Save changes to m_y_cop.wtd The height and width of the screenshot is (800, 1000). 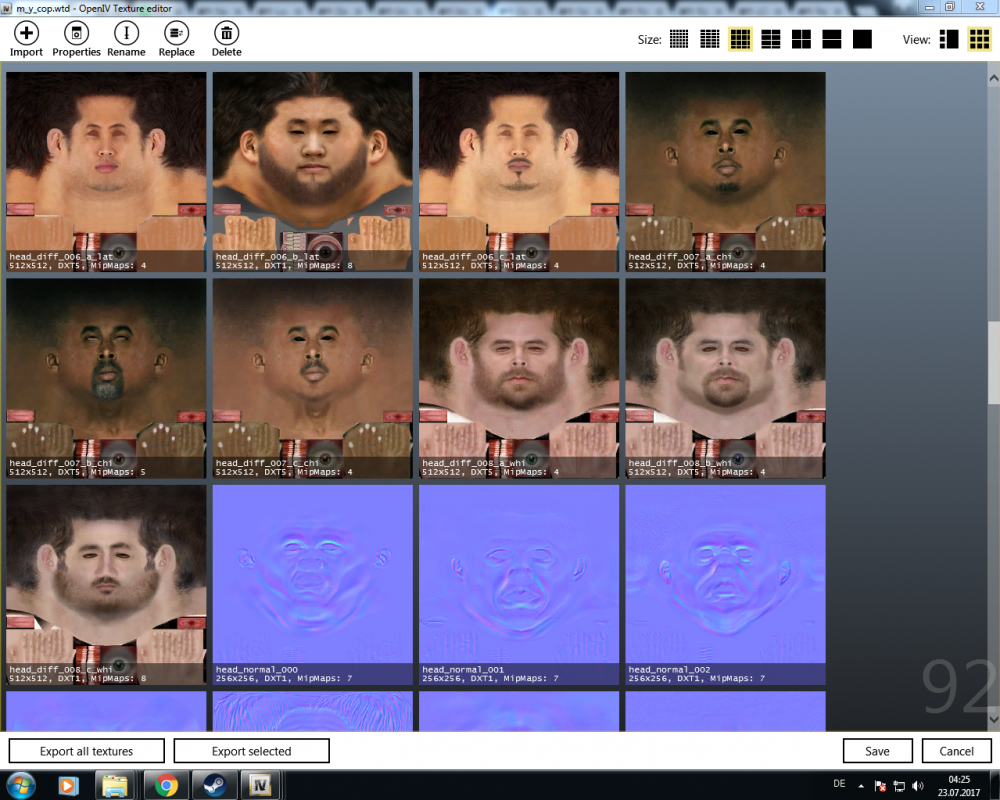tap(877, 750)
